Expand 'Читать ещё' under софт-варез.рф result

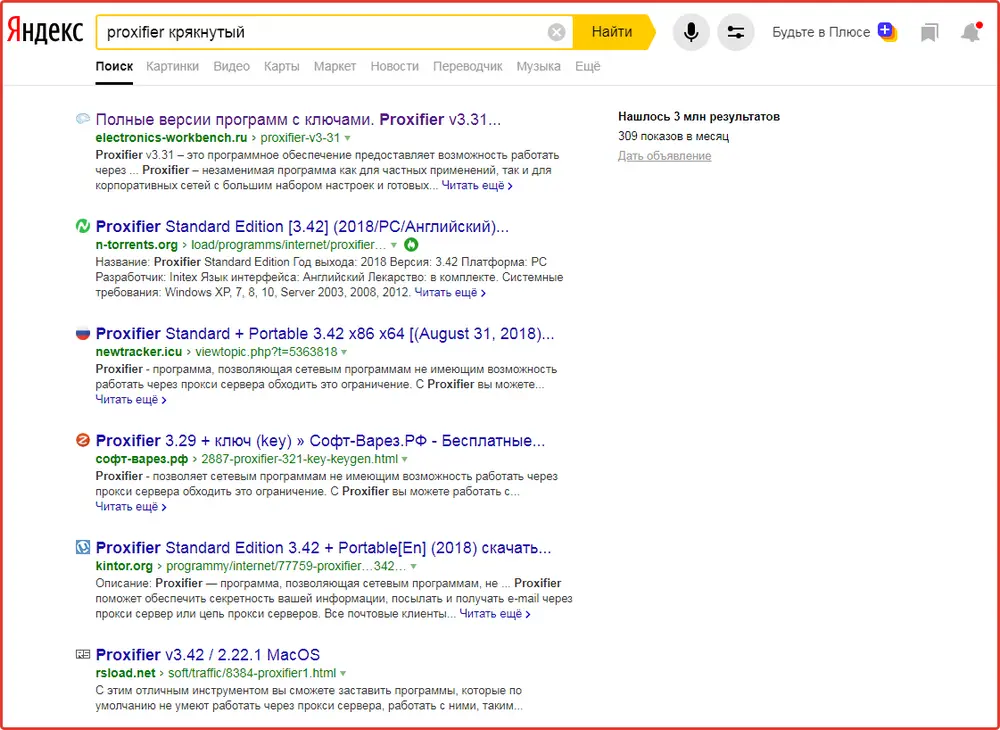131,507
